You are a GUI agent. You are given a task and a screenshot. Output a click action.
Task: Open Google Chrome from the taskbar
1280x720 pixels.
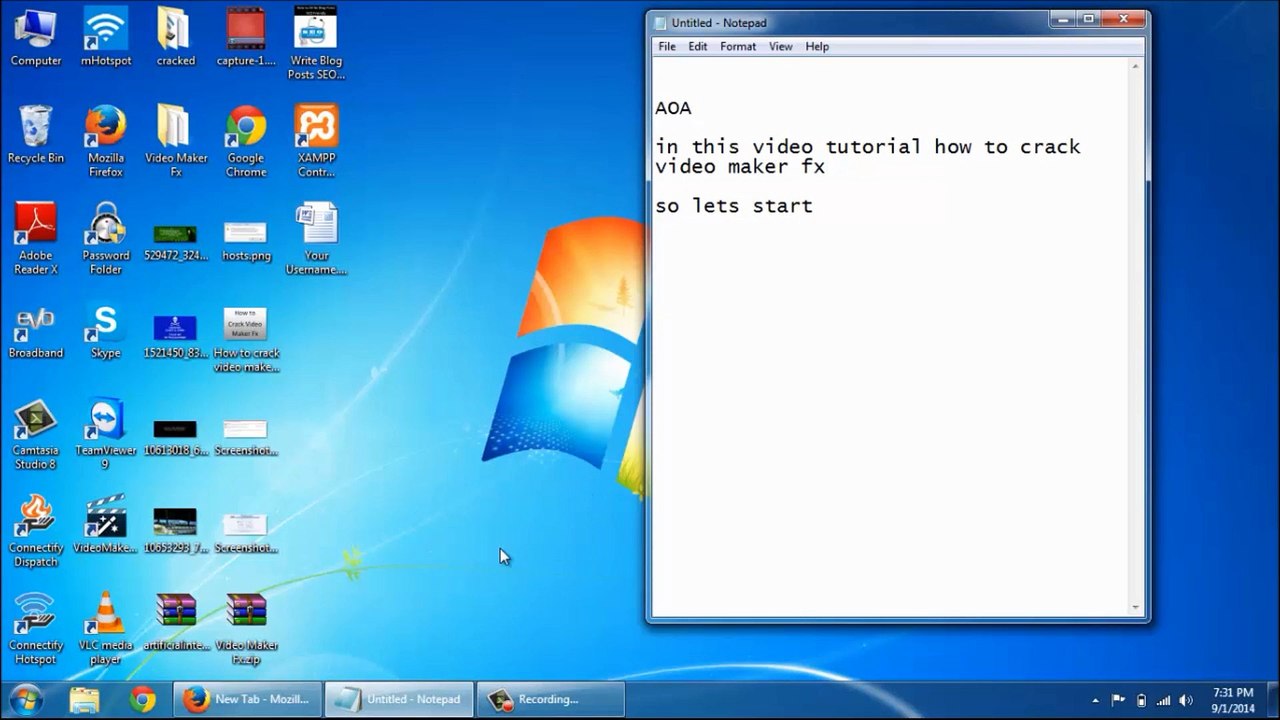143,699
